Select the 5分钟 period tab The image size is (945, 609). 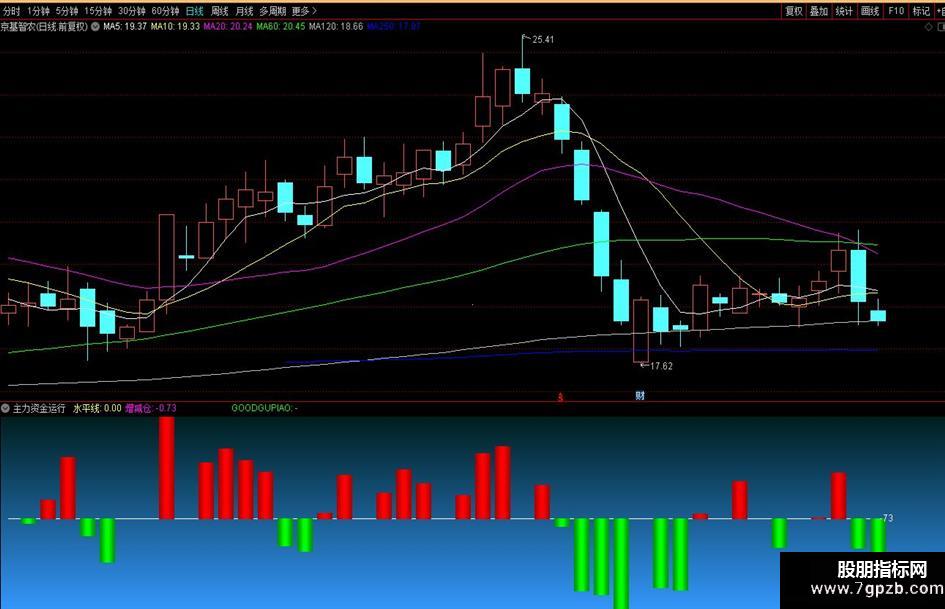point(67,11)
